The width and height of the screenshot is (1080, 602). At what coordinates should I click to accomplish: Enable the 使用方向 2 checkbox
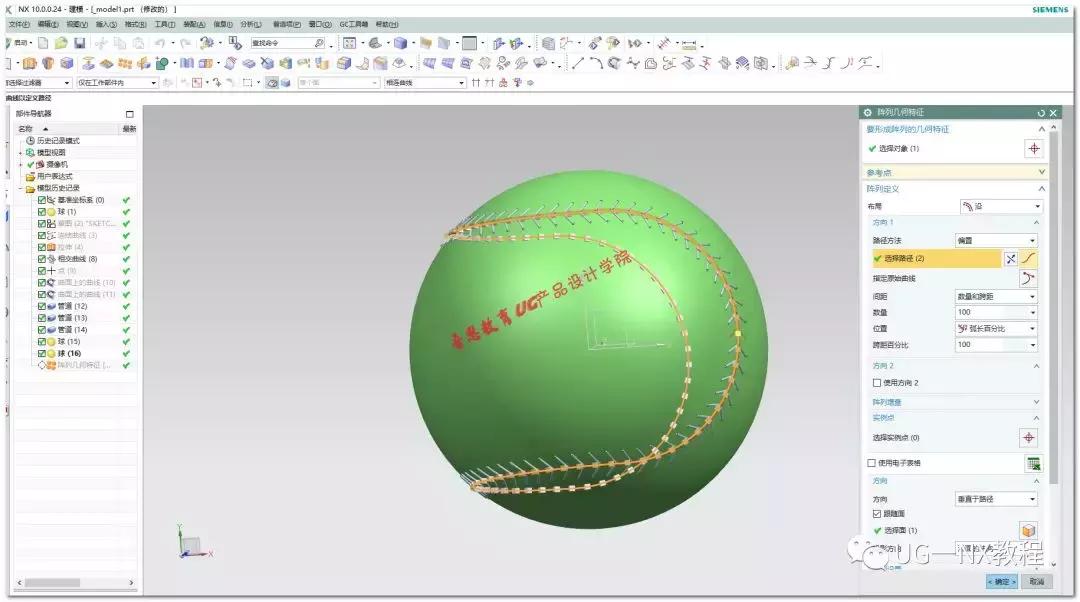[877, 383]
